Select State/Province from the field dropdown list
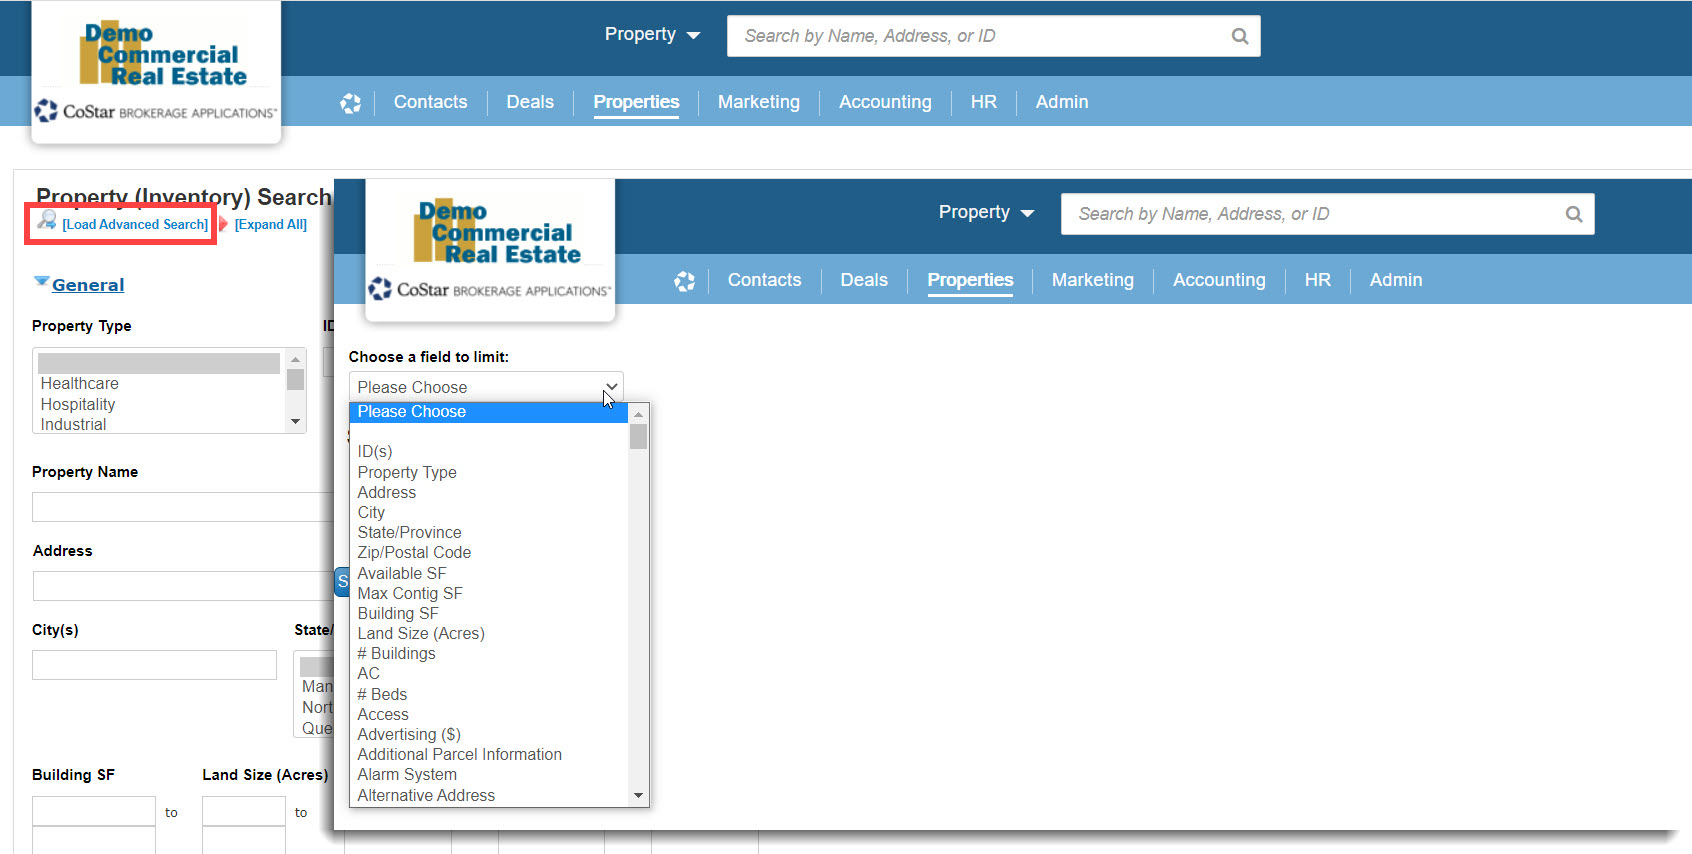 [x=489, y=533]
